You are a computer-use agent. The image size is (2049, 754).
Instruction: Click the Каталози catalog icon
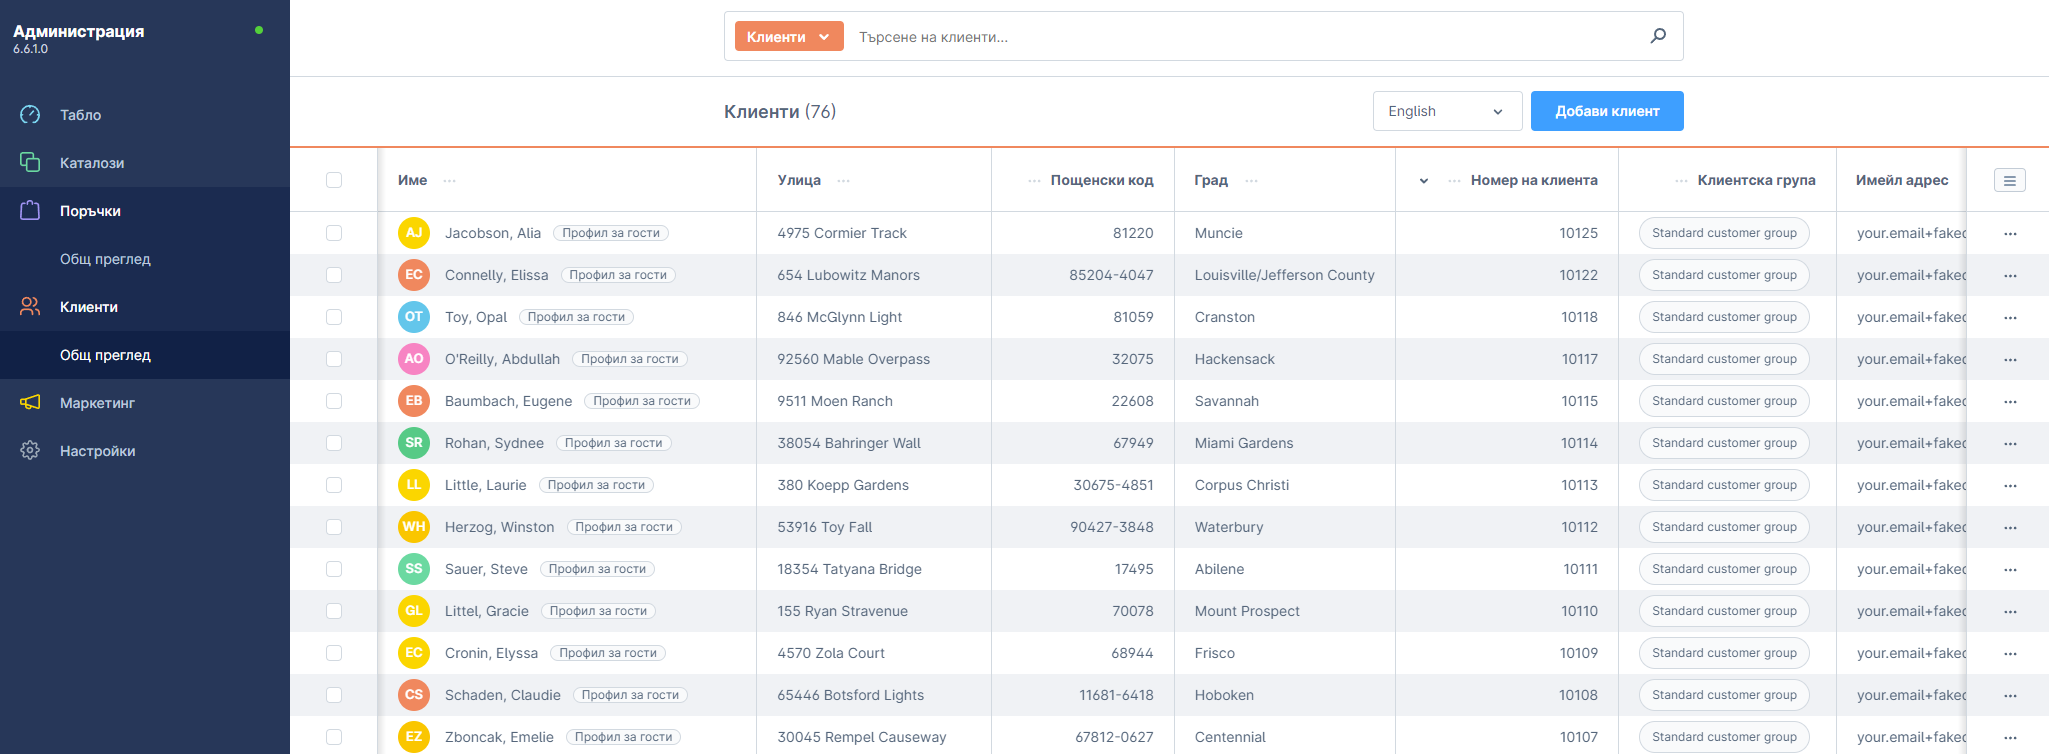(30, 163)
